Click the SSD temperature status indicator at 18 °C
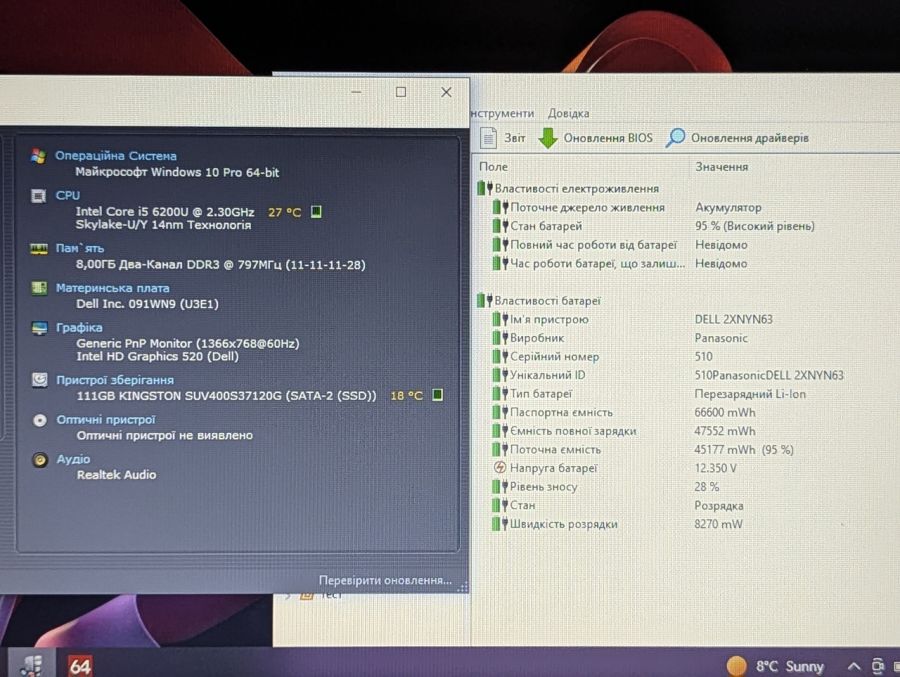 click(x=437, y=395)
